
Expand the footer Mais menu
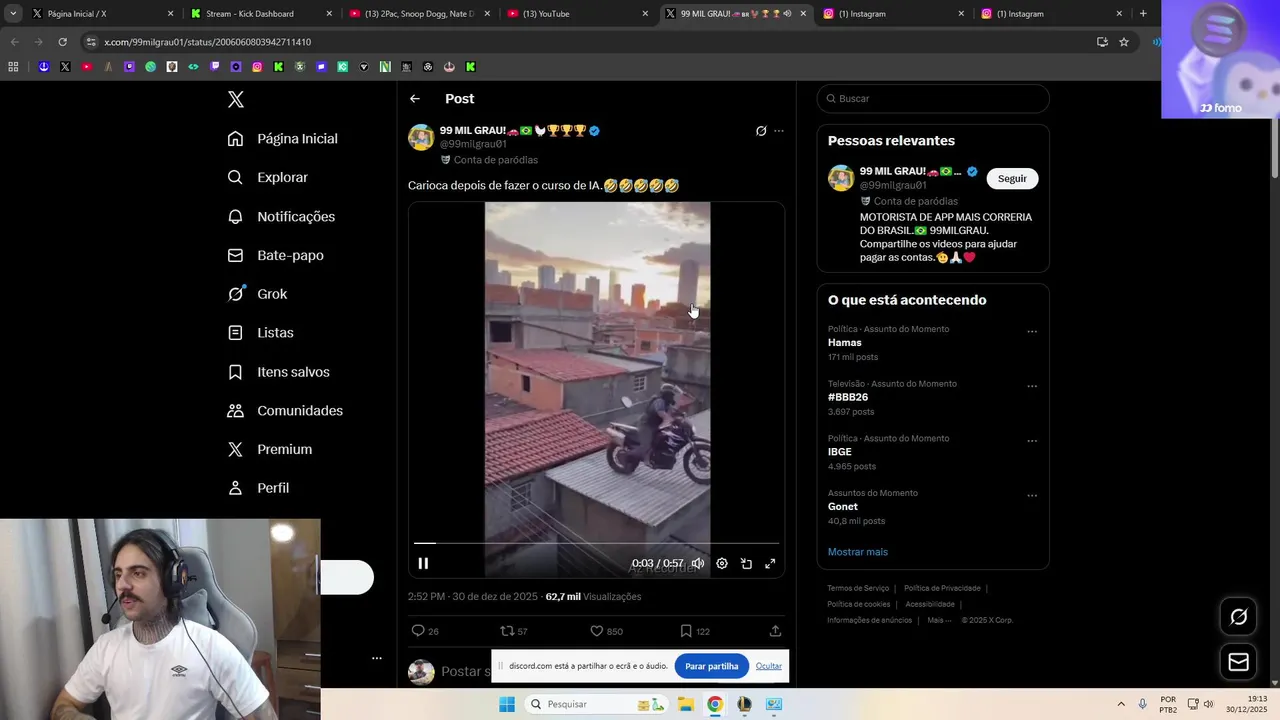point(938,620)
